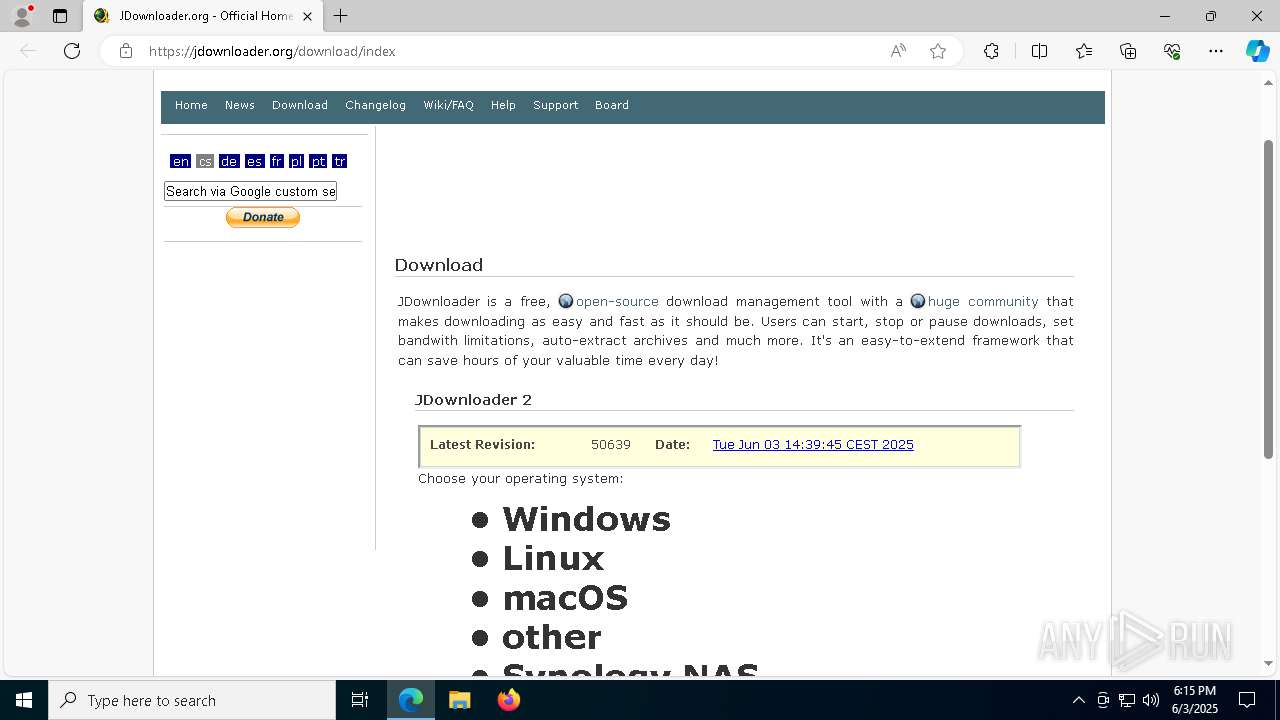Switch site language to tr
This screenshot has width=1280, height=720.
pos(340,161)
